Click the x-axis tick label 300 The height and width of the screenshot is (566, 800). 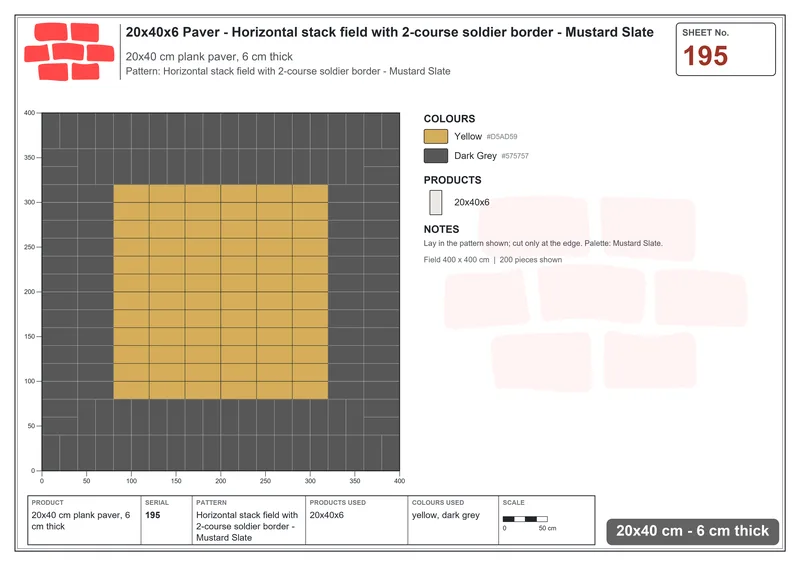[x=310, y=481]
